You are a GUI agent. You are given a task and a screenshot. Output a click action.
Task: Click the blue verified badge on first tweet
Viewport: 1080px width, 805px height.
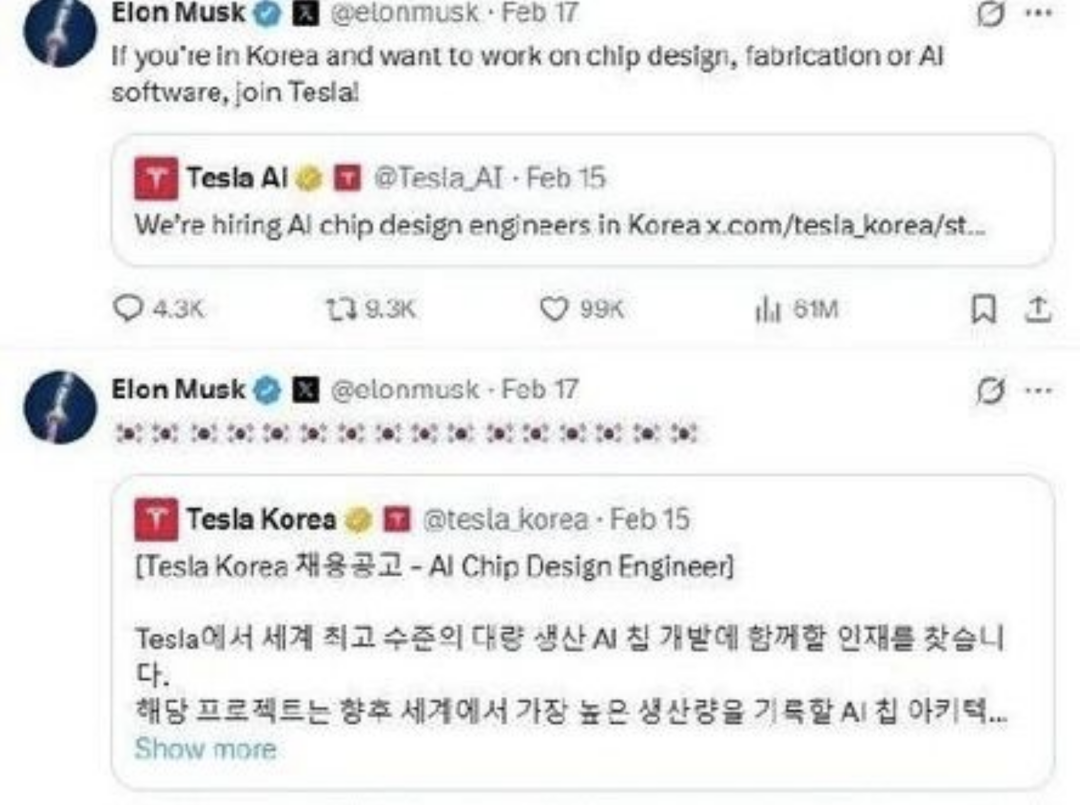pos(266,13)
